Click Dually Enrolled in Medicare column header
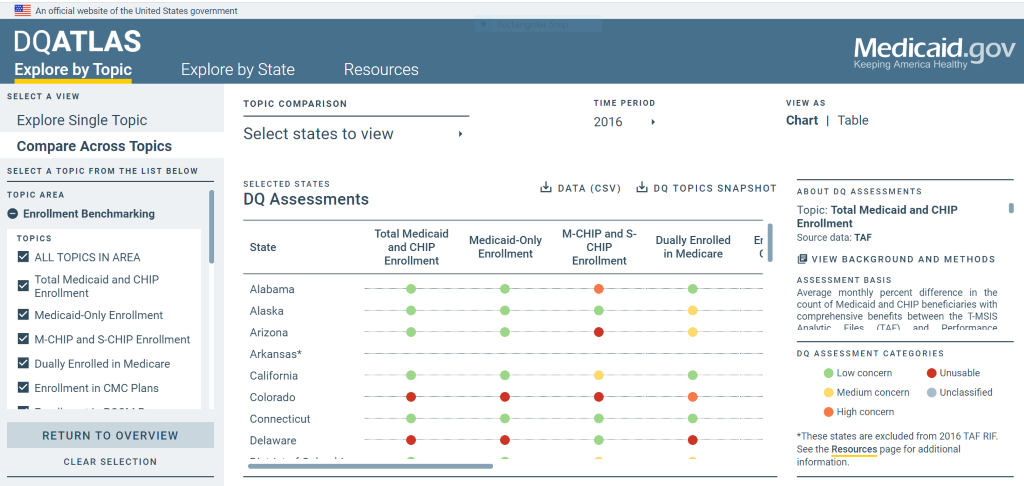The height and width of the screenshot is (486, 1024). [693, 247]
